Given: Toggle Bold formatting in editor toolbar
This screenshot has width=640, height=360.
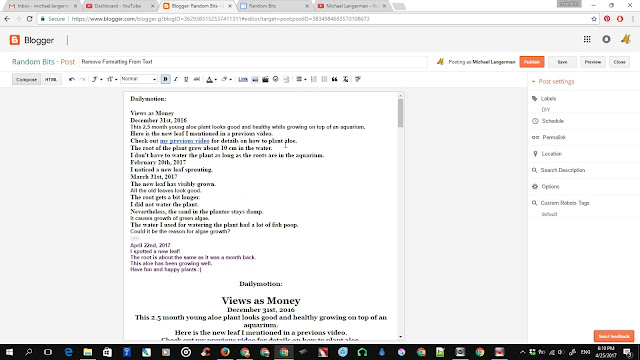Looking at the screenshot, I should (165, 79).
